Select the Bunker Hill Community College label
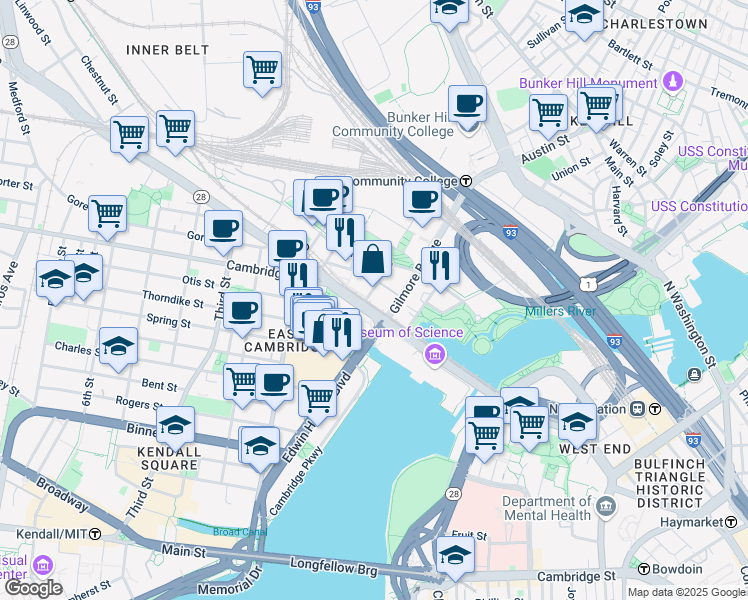Image resolution: width=748 pixels, height=600 pixels. tap(393, 124)
